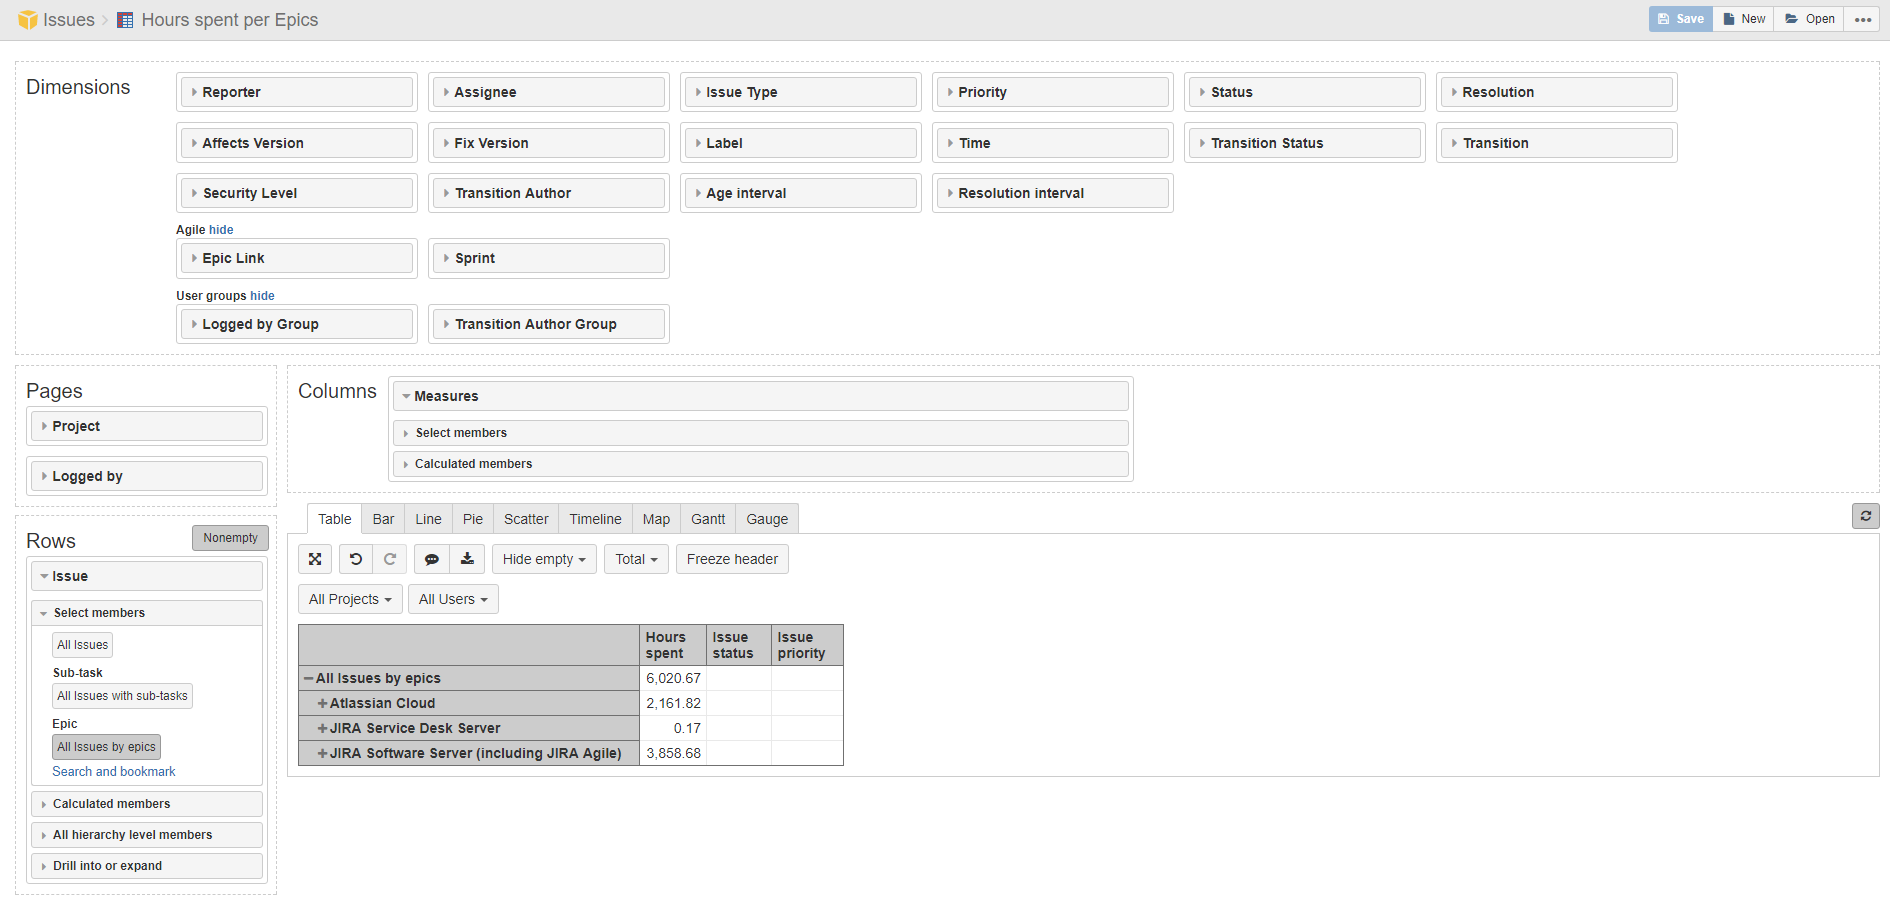Undo the last report change
This screenshot has width=1890, height=904.
pos(355,559)
